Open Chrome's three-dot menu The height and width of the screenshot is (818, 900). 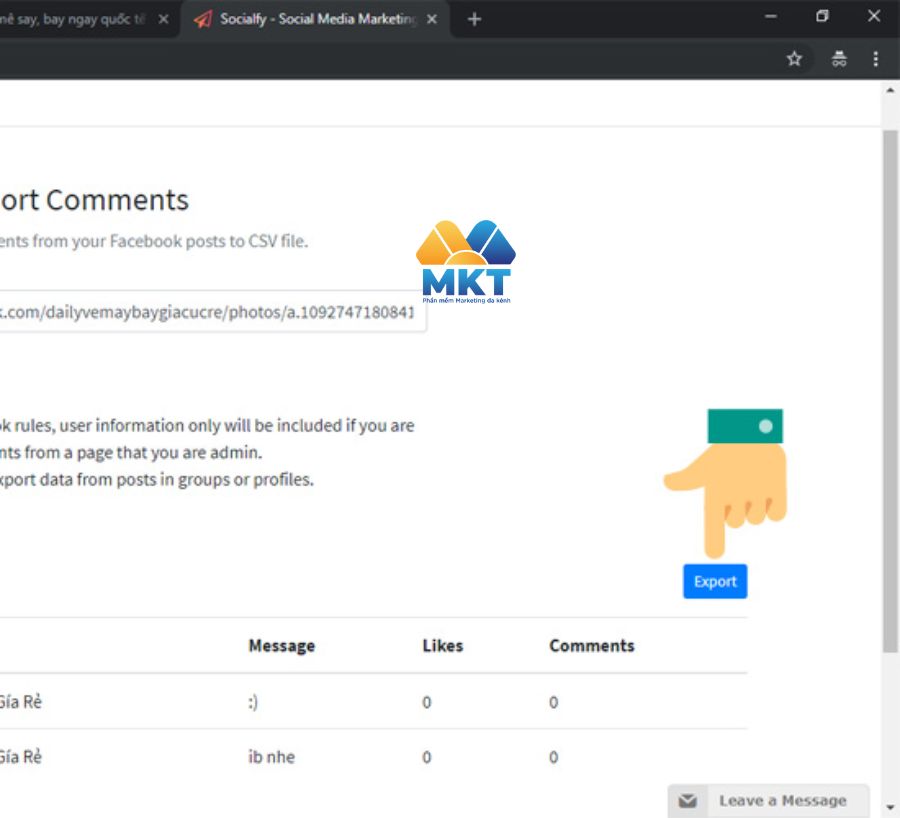(876, 59)
